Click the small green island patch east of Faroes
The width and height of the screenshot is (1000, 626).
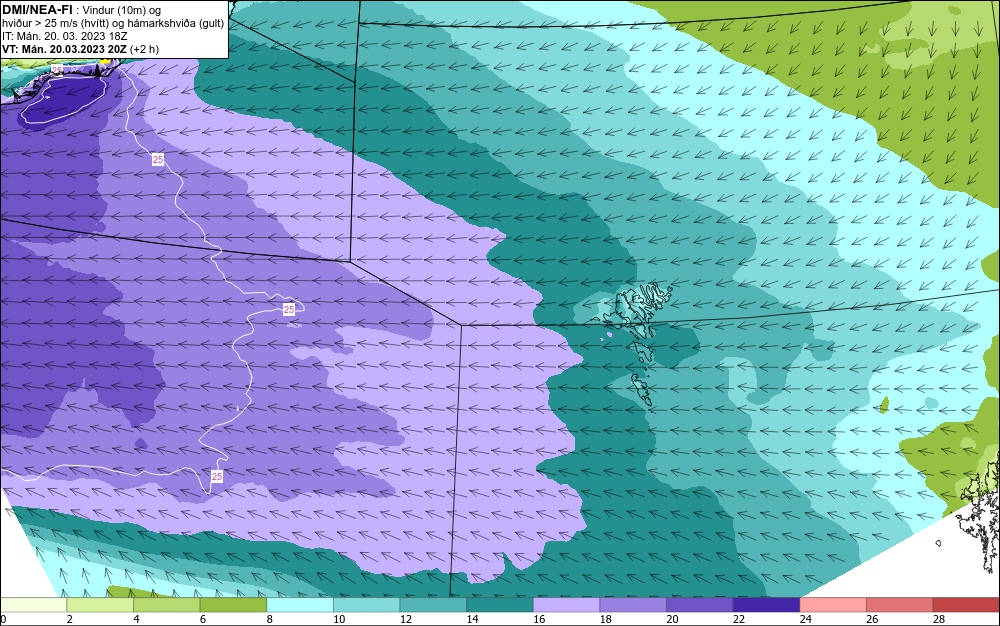click(x=885, y=405)
